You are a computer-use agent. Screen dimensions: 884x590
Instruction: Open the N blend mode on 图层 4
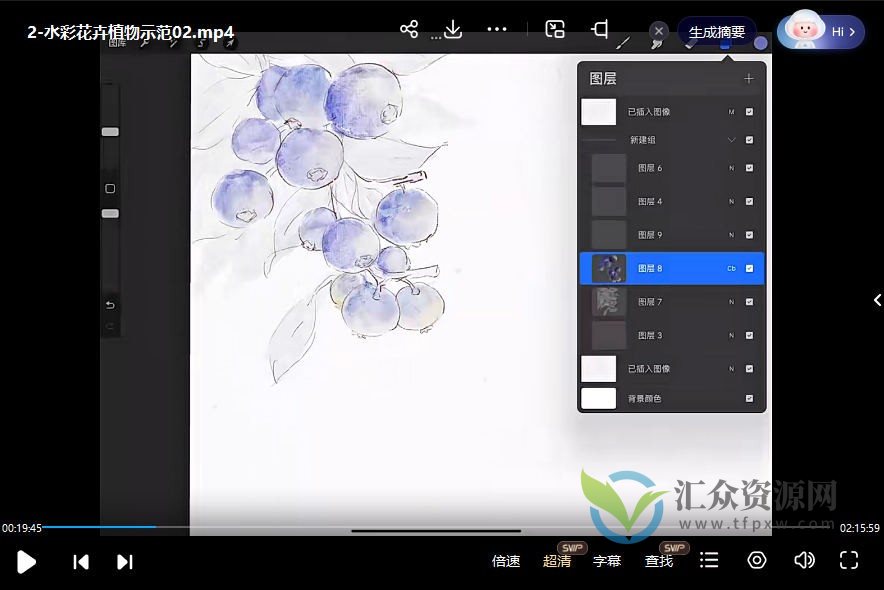pos(729,201)
